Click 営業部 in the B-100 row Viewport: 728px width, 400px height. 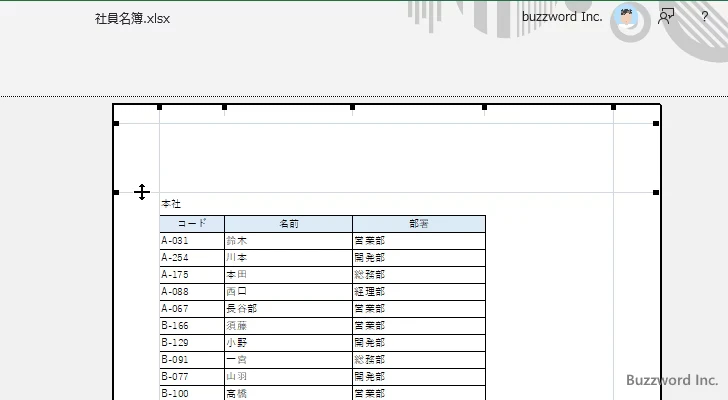click(x=370, y=394)
